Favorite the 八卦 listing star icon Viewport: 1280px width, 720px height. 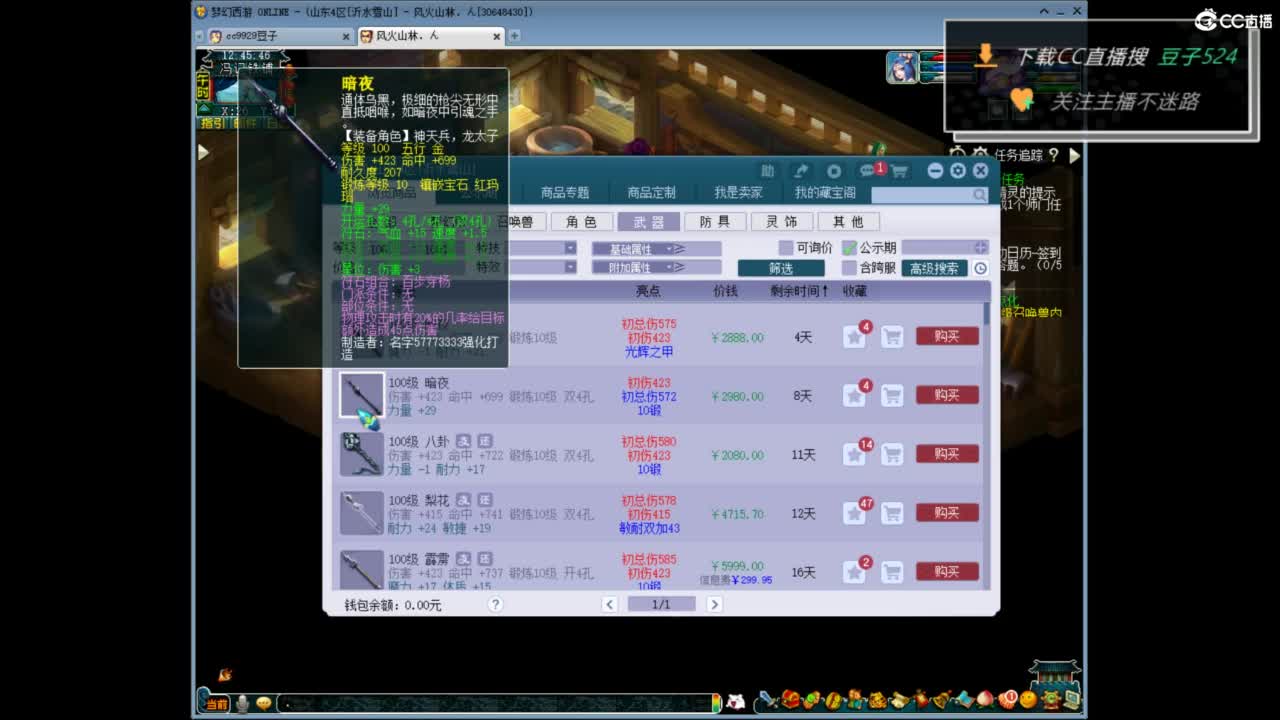tap(854, 455)
